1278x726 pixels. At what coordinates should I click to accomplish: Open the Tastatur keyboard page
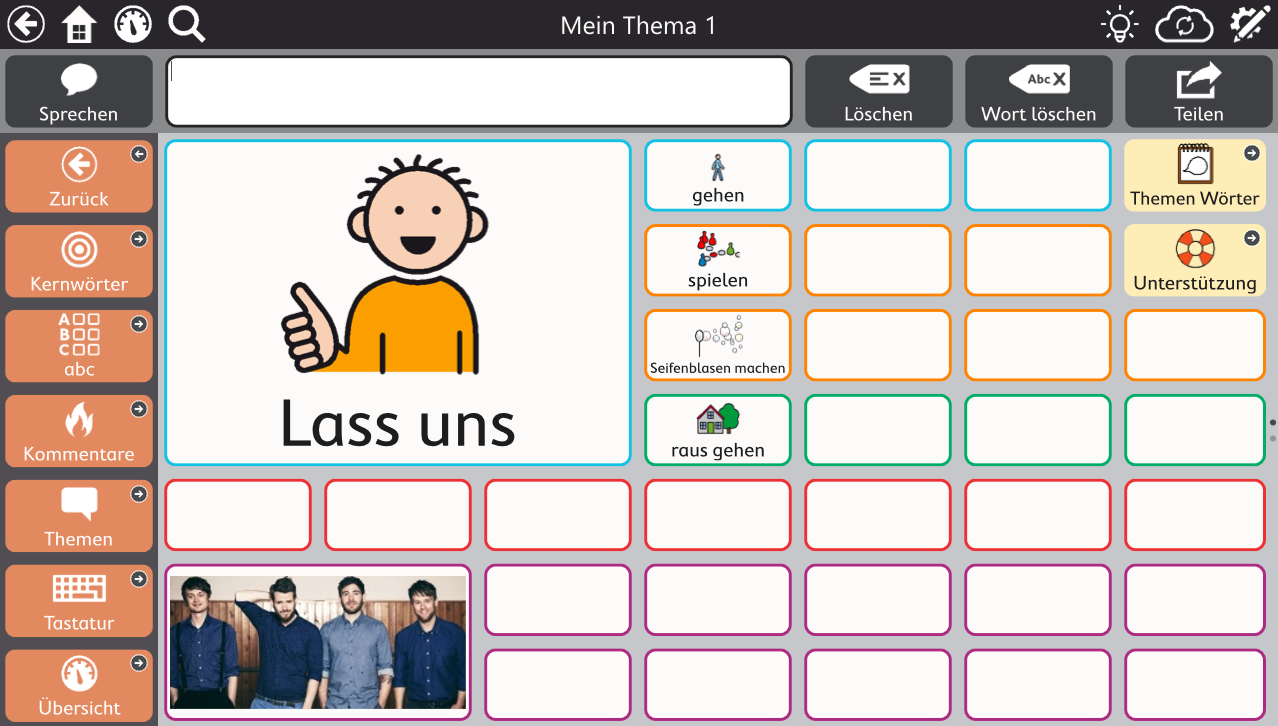(x=79, y=601)
